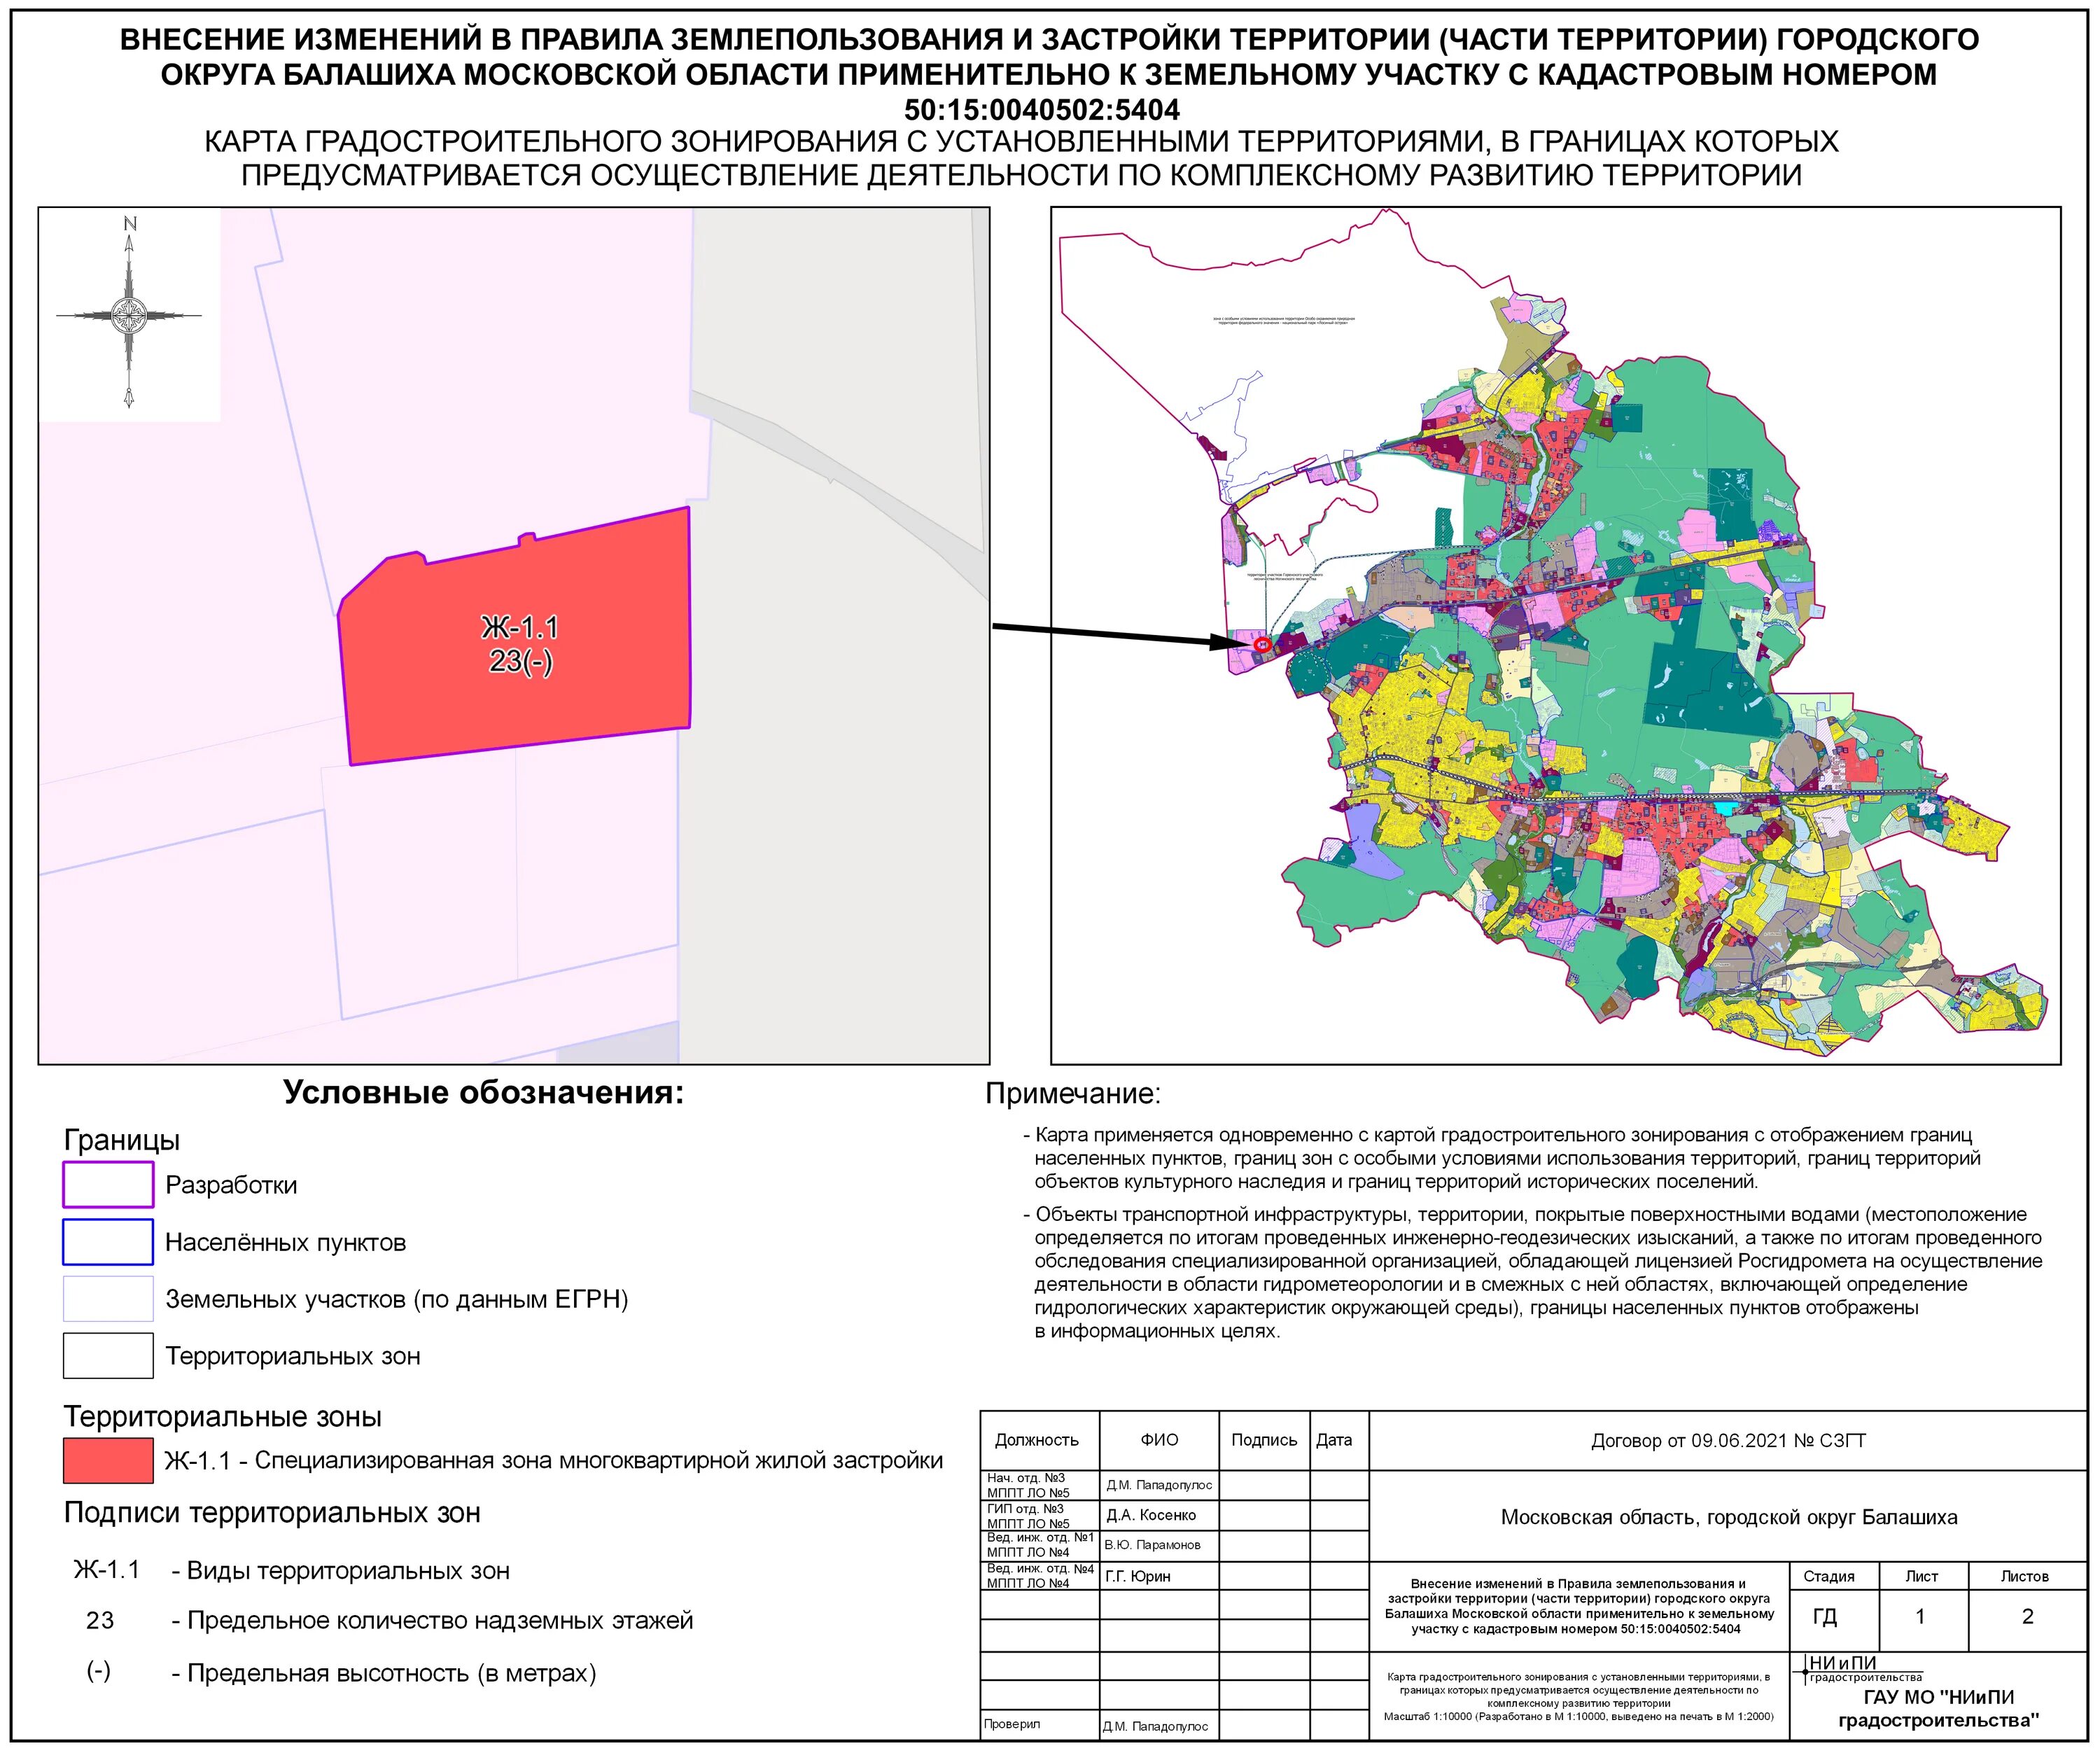
Task: Click the red Ж-1.1 legend color swatch
Action: click(108, 1460)
